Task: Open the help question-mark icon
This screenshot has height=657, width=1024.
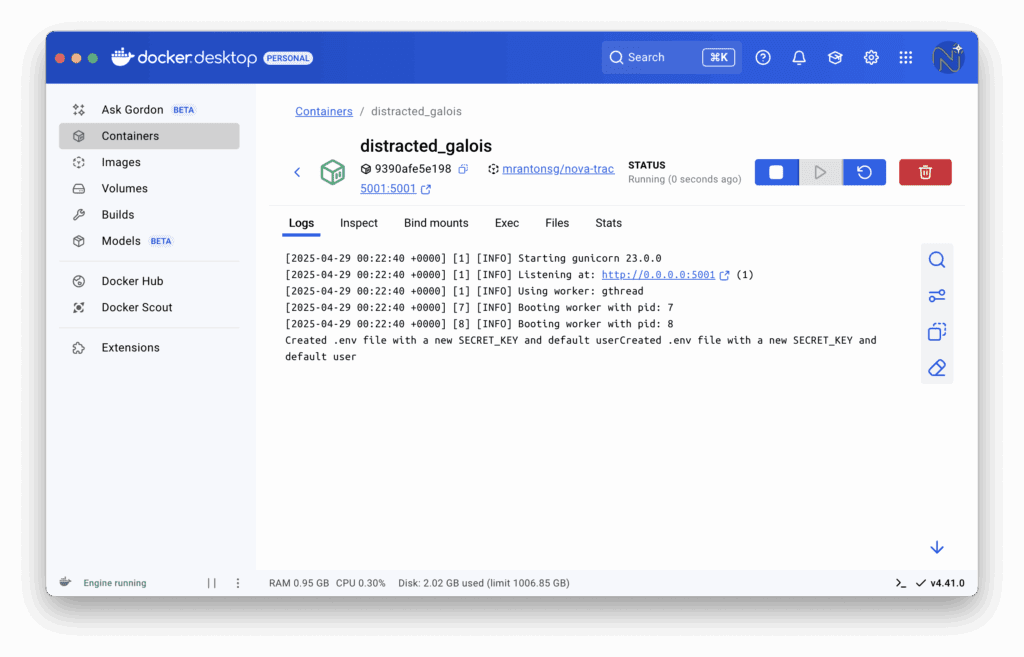Action: [763, 57]
